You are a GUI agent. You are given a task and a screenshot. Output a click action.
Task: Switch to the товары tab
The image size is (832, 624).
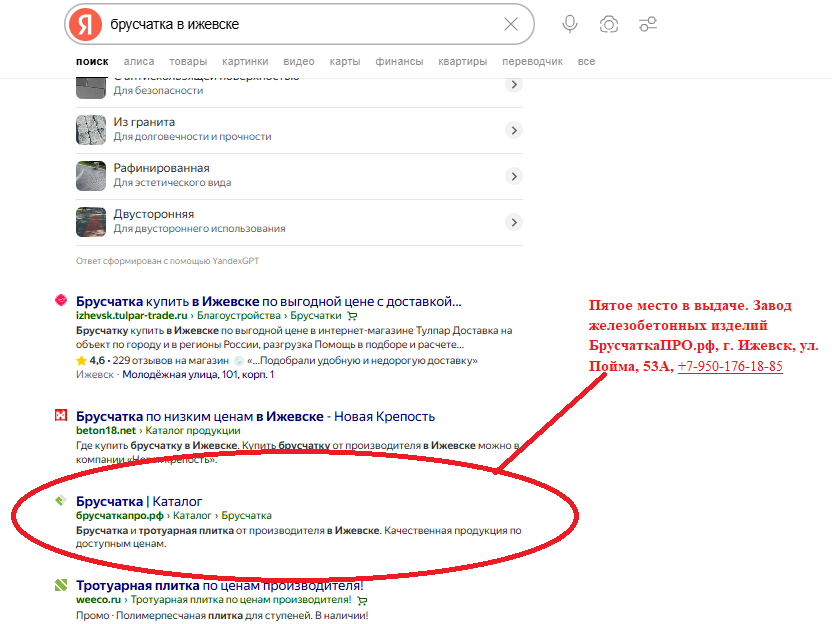[x=188, y=62]
